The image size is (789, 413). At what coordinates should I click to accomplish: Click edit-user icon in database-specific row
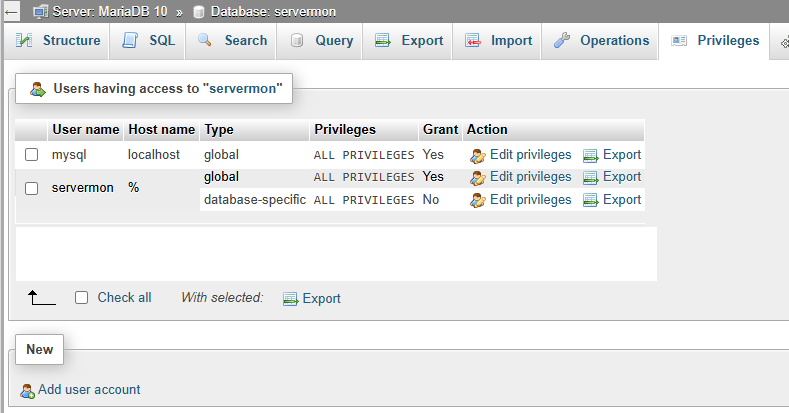click(x=478, y=201)
